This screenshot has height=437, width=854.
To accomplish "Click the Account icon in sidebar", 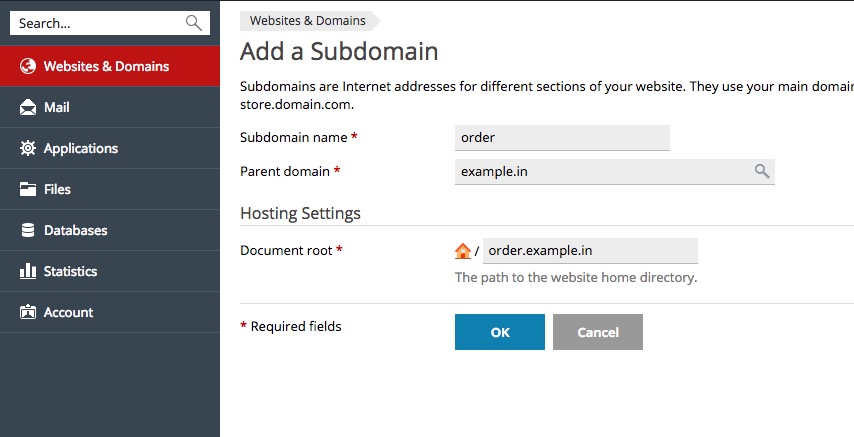I will click(28, 312).
